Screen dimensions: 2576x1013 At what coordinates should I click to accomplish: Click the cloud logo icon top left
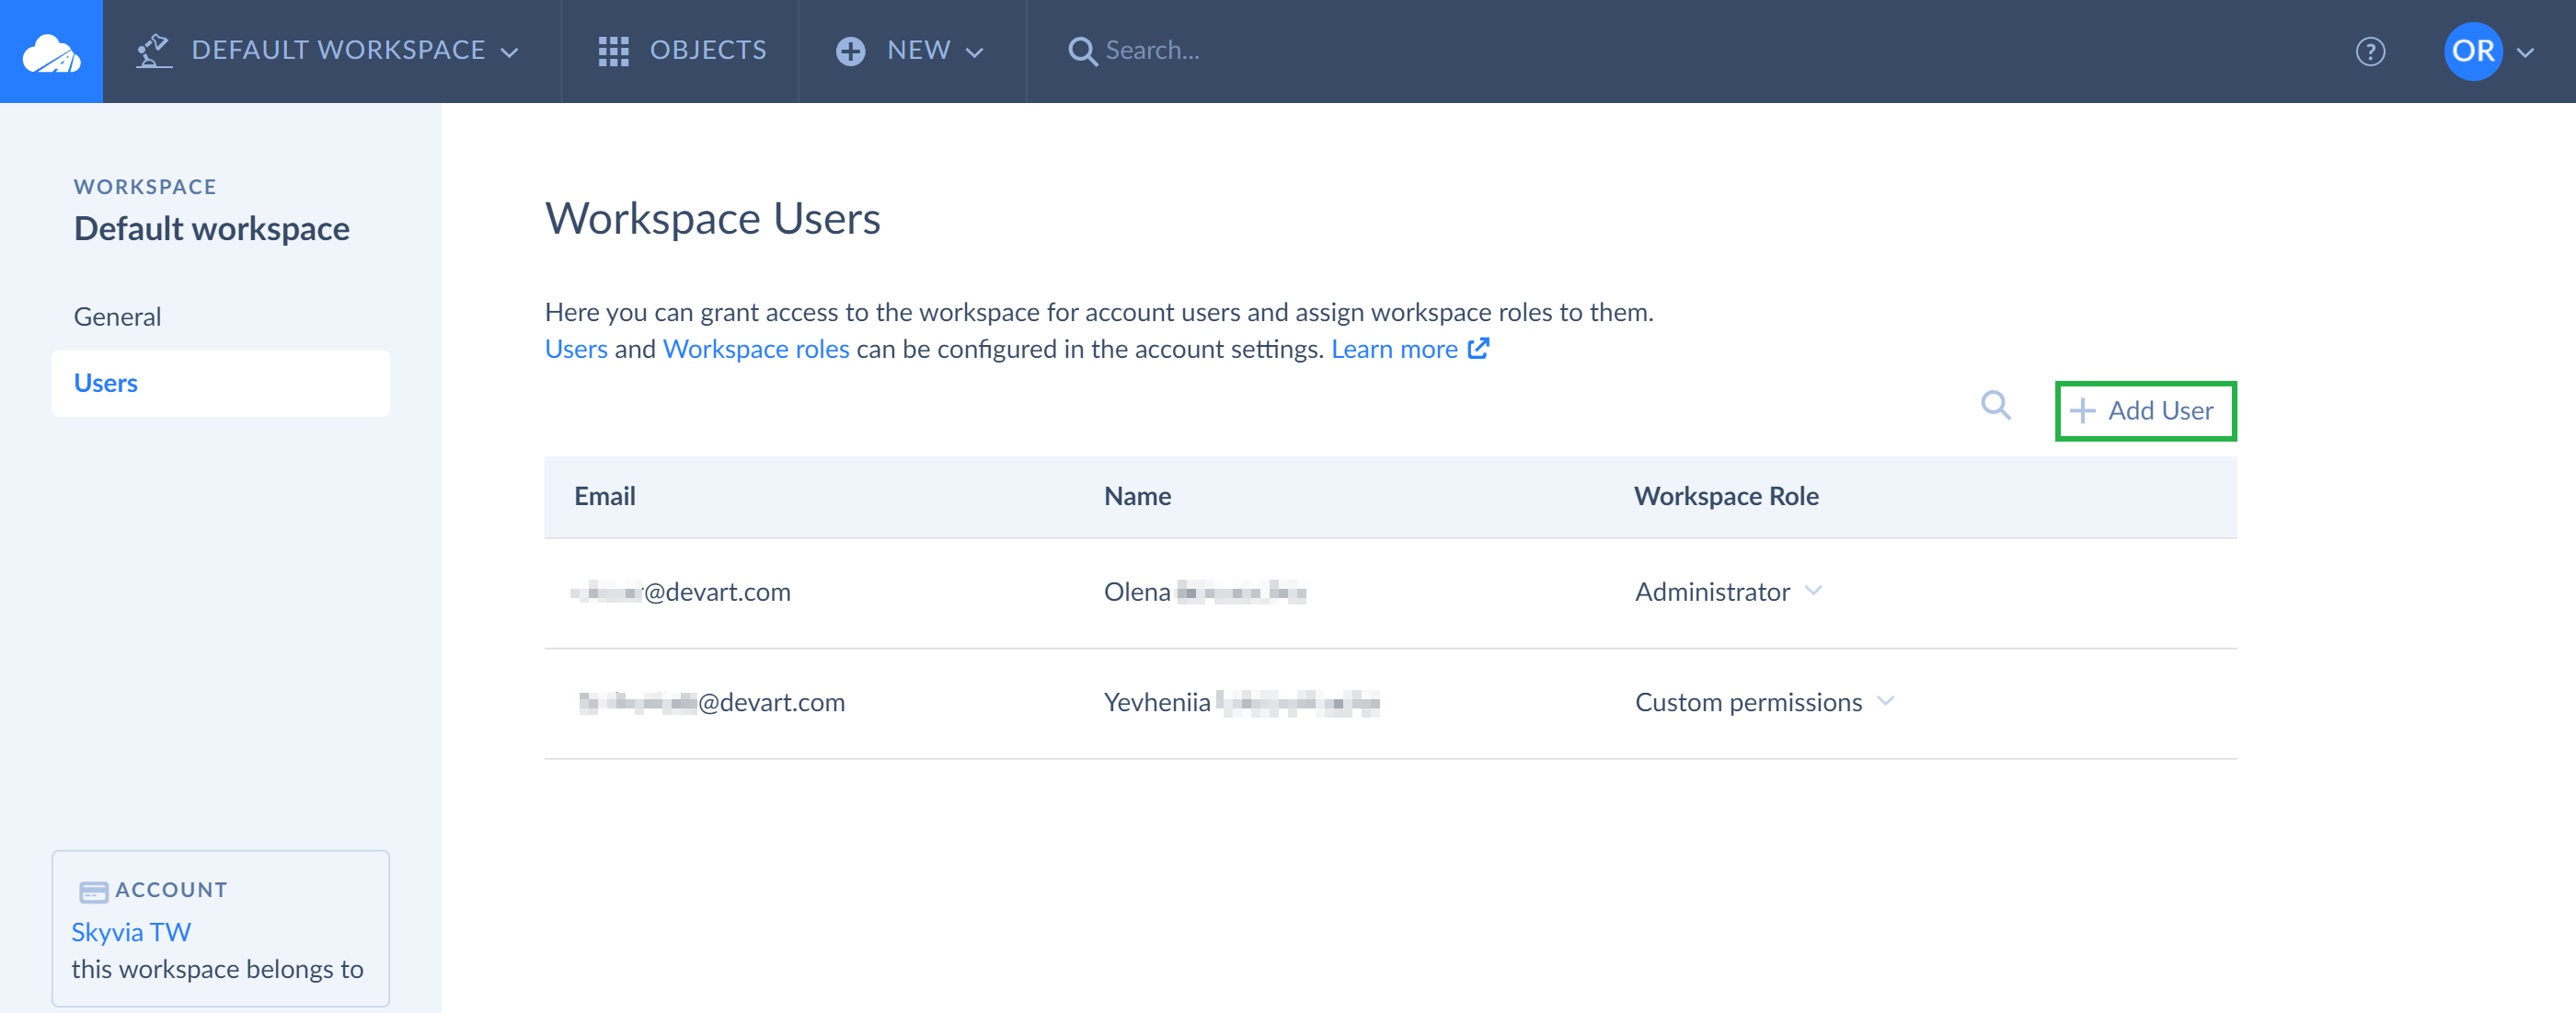[x=51, y=50]
